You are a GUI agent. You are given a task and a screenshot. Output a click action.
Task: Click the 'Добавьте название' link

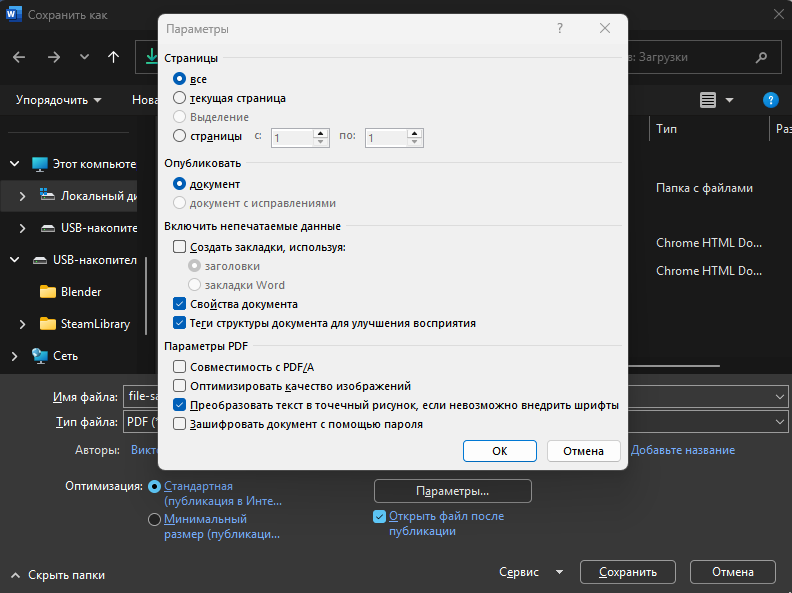tap(682, 450)
